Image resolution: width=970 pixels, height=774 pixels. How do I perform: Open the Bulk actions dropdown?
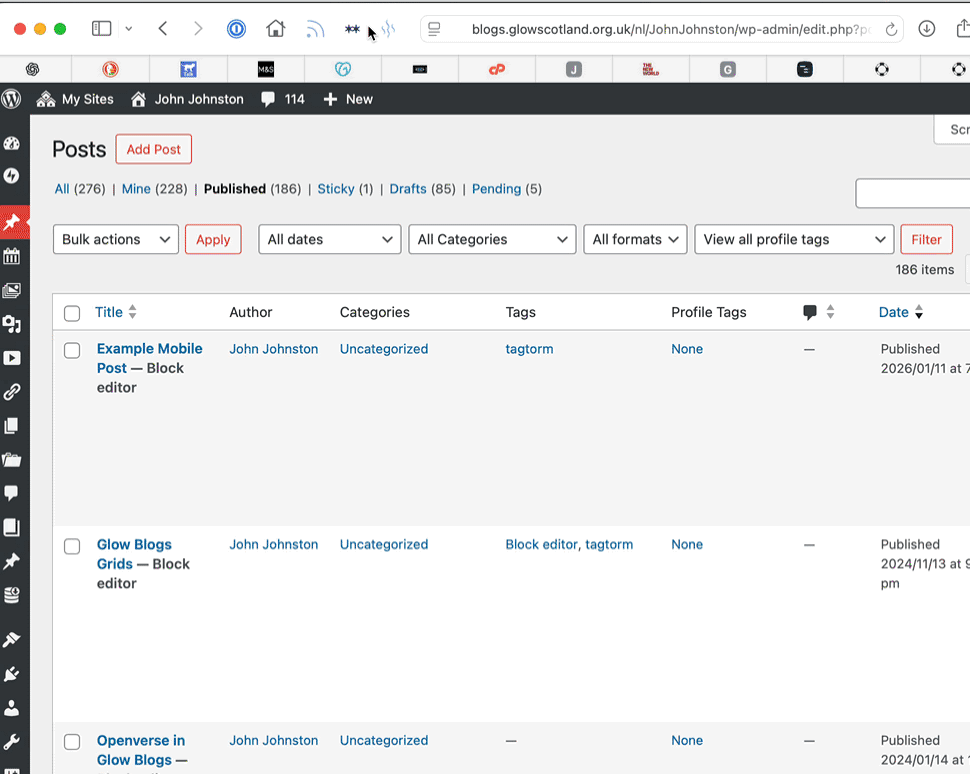(116, 239)
